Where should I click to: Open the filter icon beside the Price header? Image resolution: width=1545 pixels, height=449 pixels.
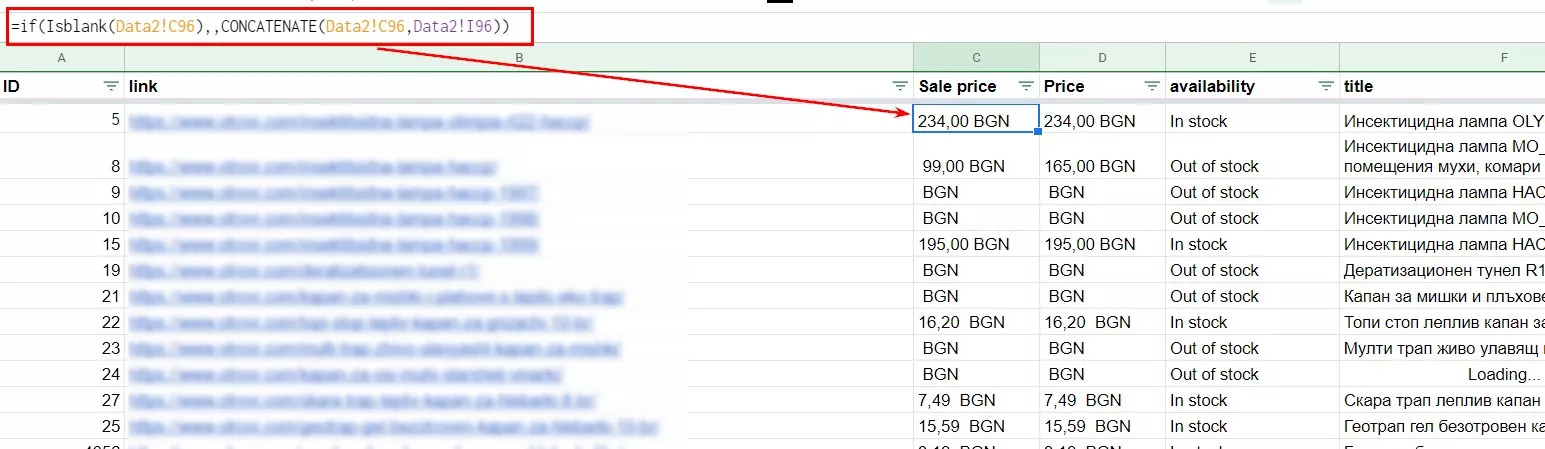click(1152, 87)
